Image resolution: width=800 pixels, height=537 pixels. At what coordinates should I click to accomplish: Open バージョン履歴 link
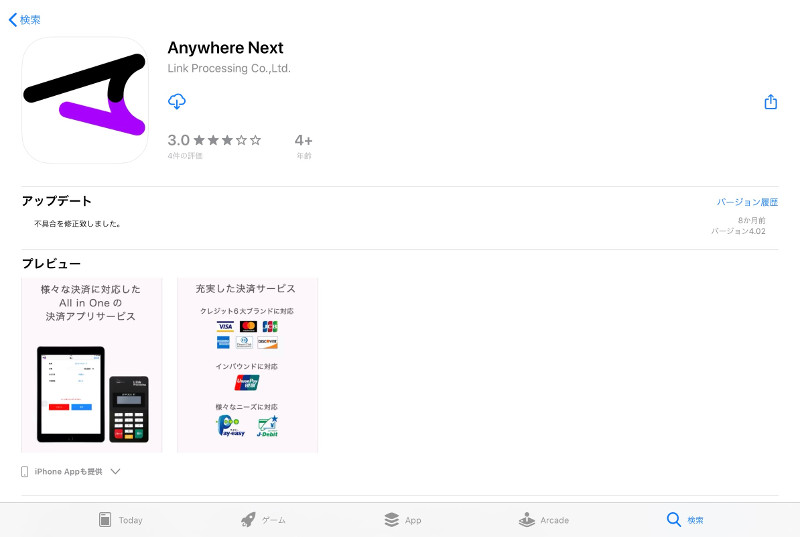coord(747,202)
